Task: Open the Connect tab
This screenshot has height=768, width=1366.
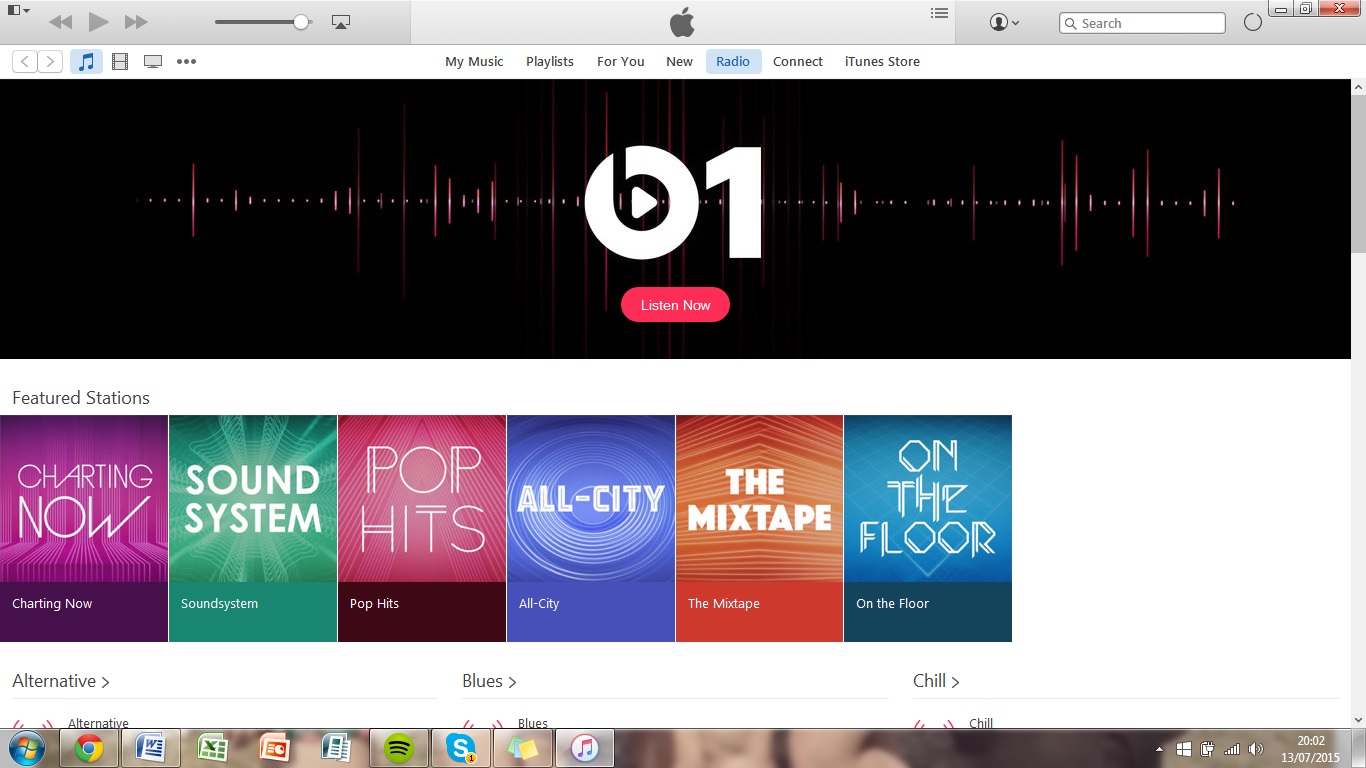Action: pos(798,61)
